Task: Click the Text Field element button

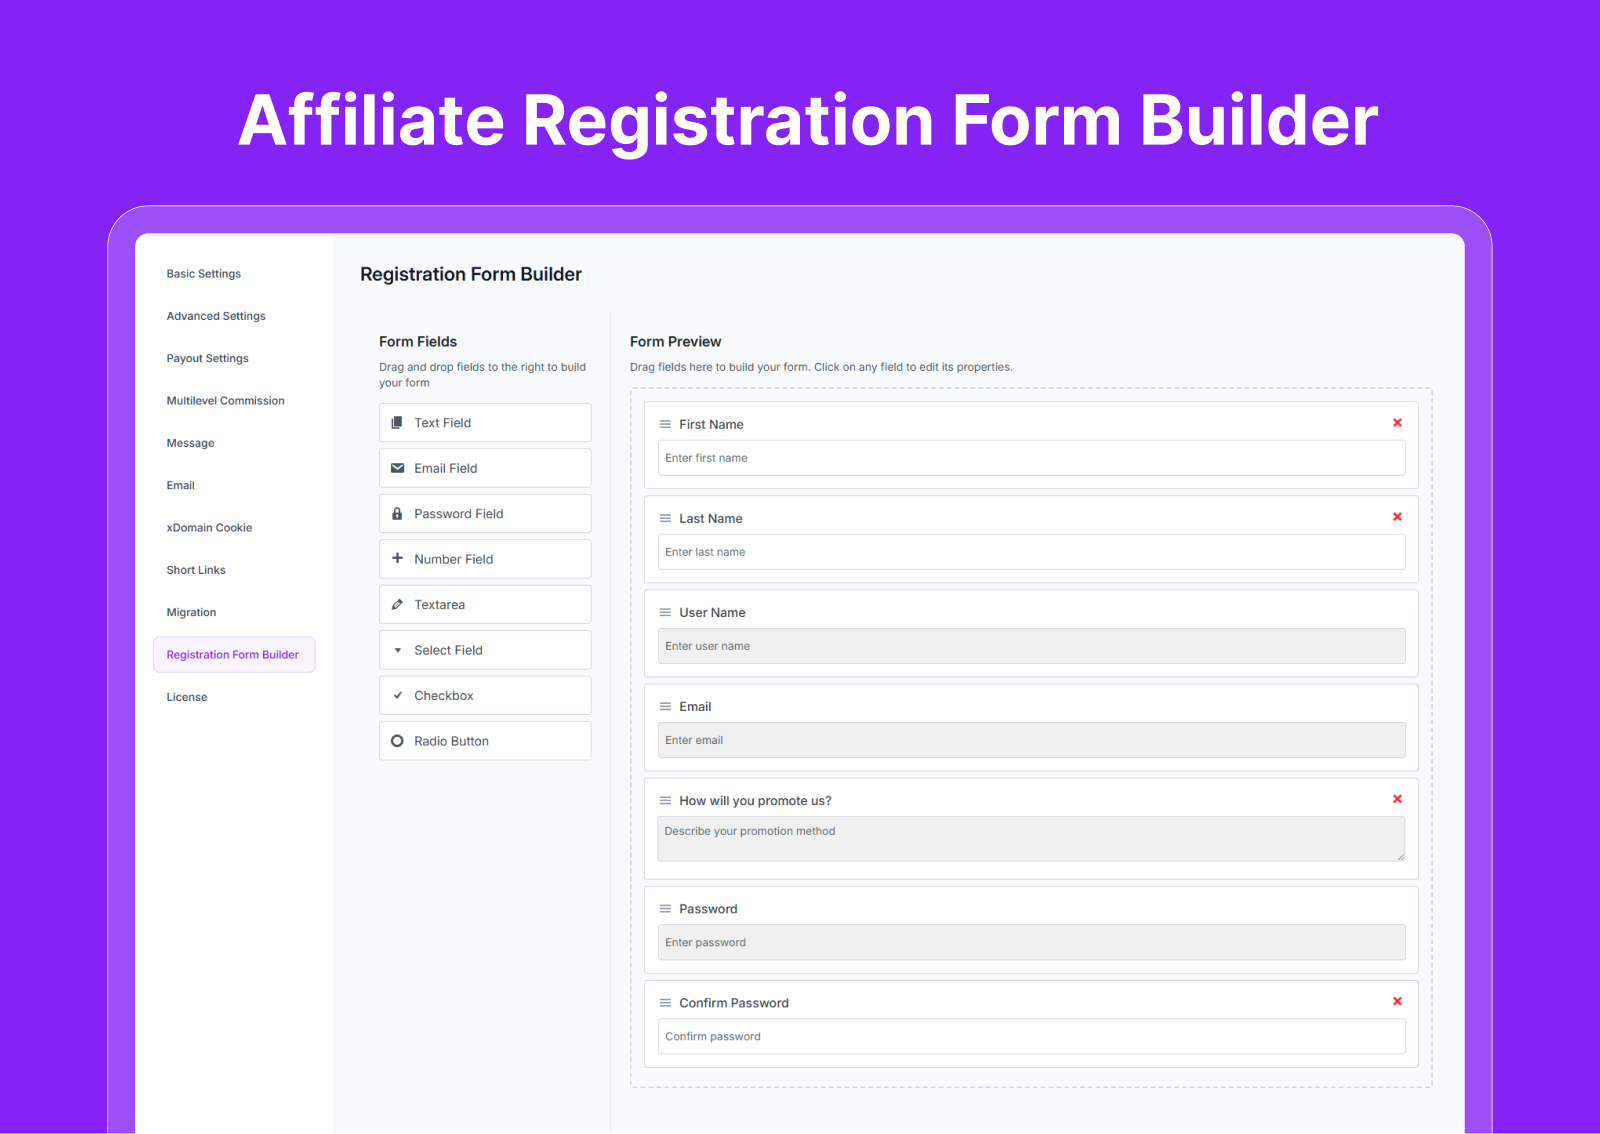Action: (485, 423)
